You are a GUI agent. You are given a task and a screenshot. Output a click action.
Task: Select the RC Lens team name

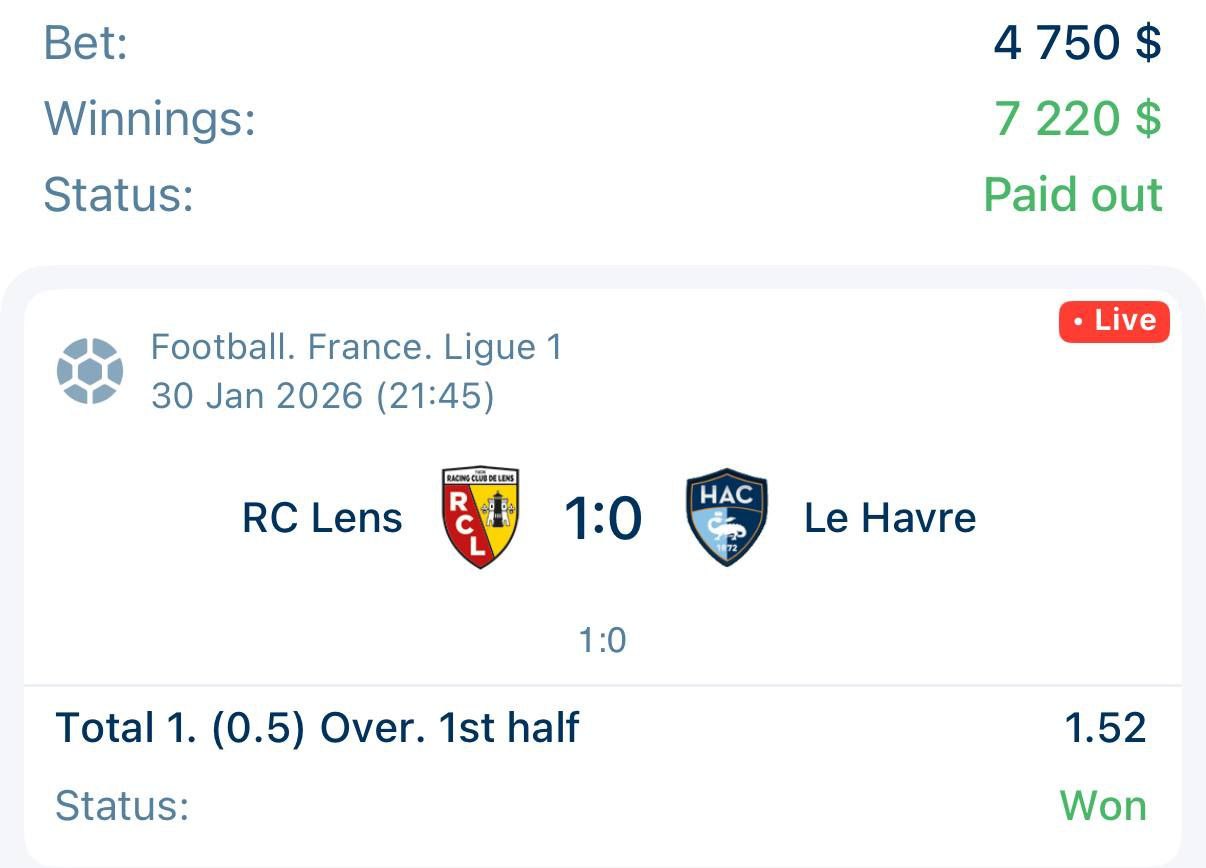click(322, 518)
